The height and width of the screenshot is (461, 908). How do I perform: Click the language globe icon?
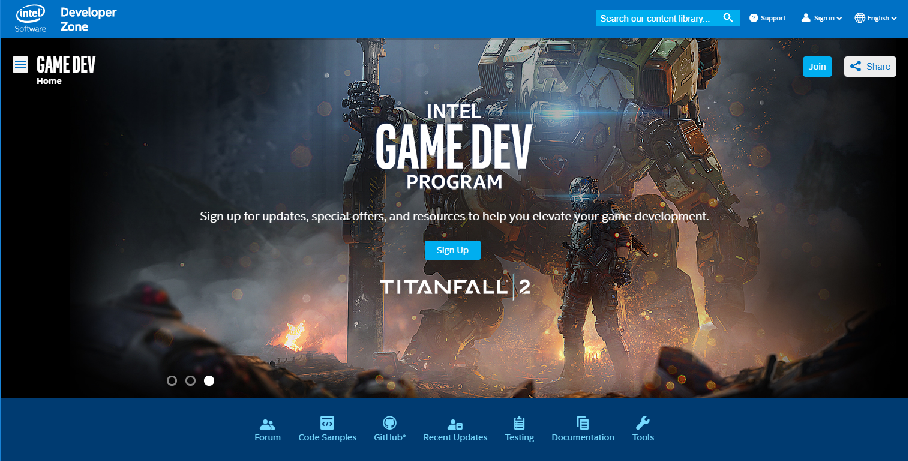click(x=860, y=18)
